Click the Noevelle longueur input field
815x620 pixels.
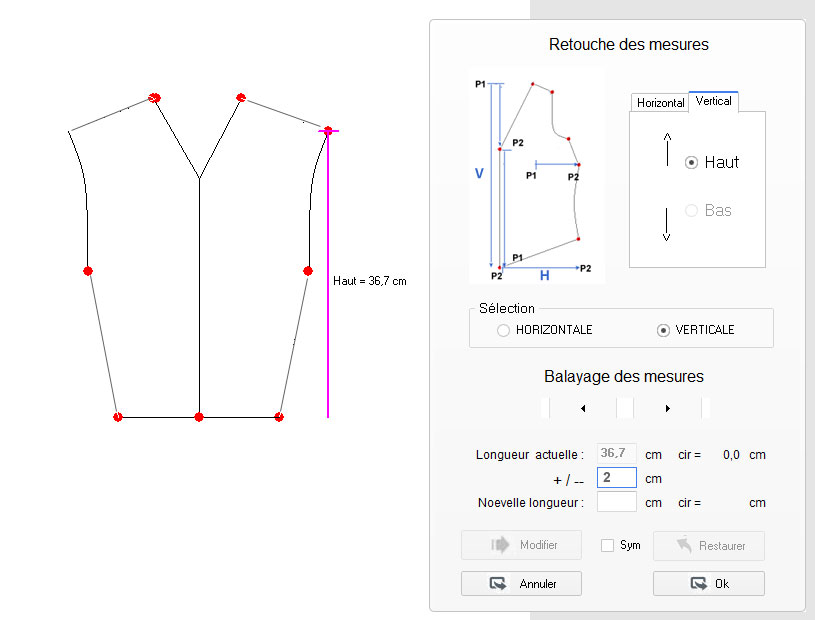(616, 502)
